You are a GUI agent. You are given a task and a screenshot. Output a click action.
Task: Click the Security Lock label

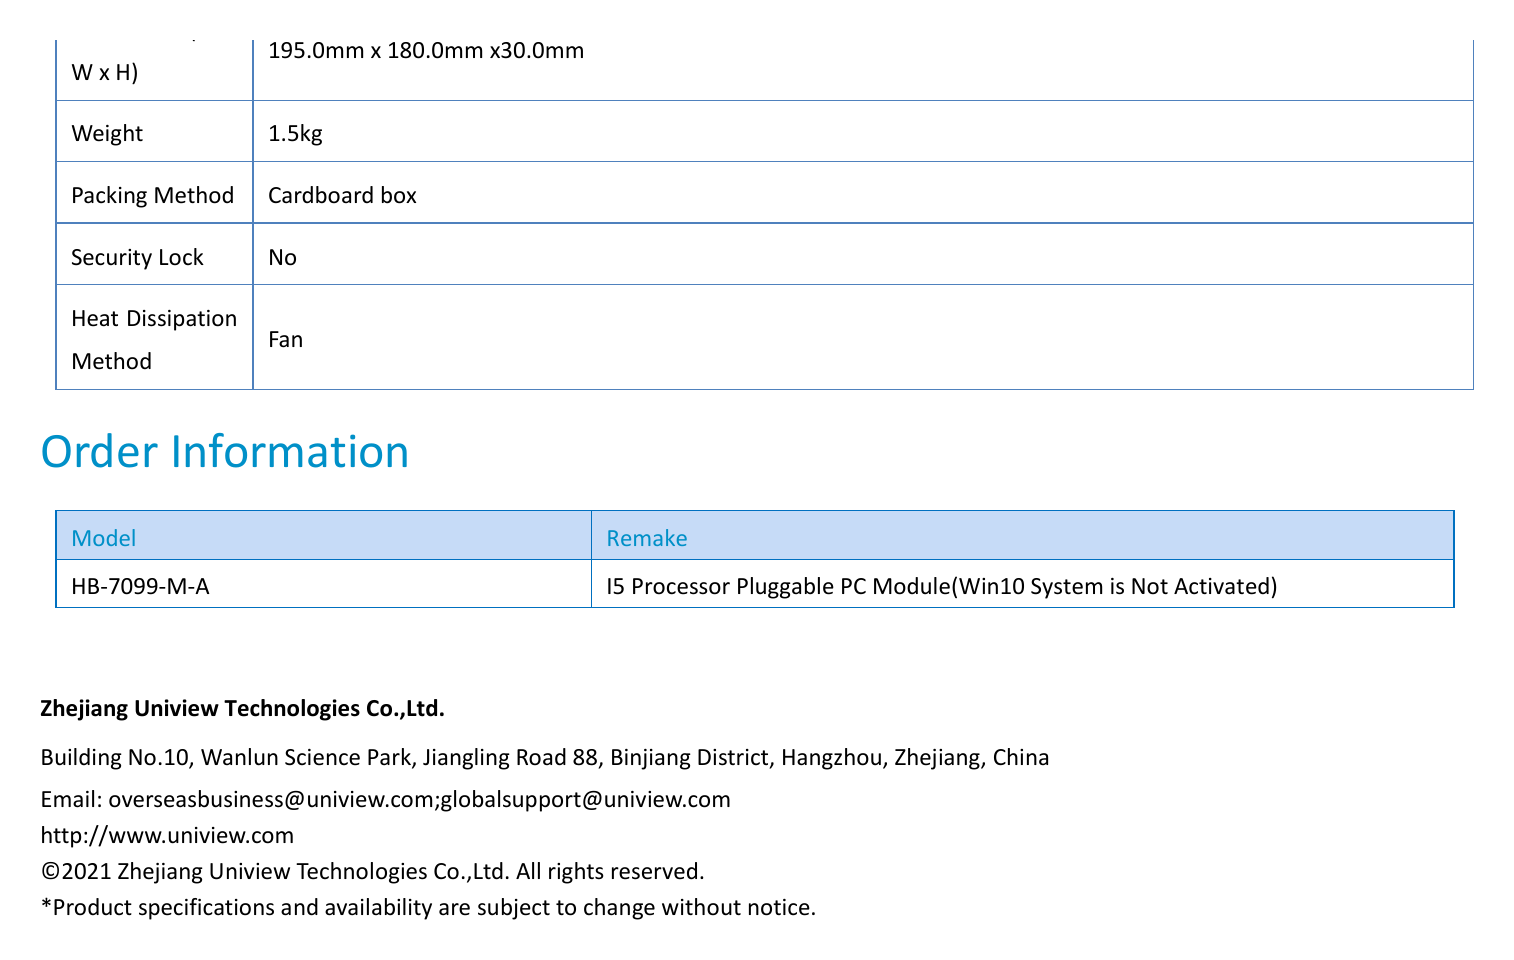click(137, 257)
